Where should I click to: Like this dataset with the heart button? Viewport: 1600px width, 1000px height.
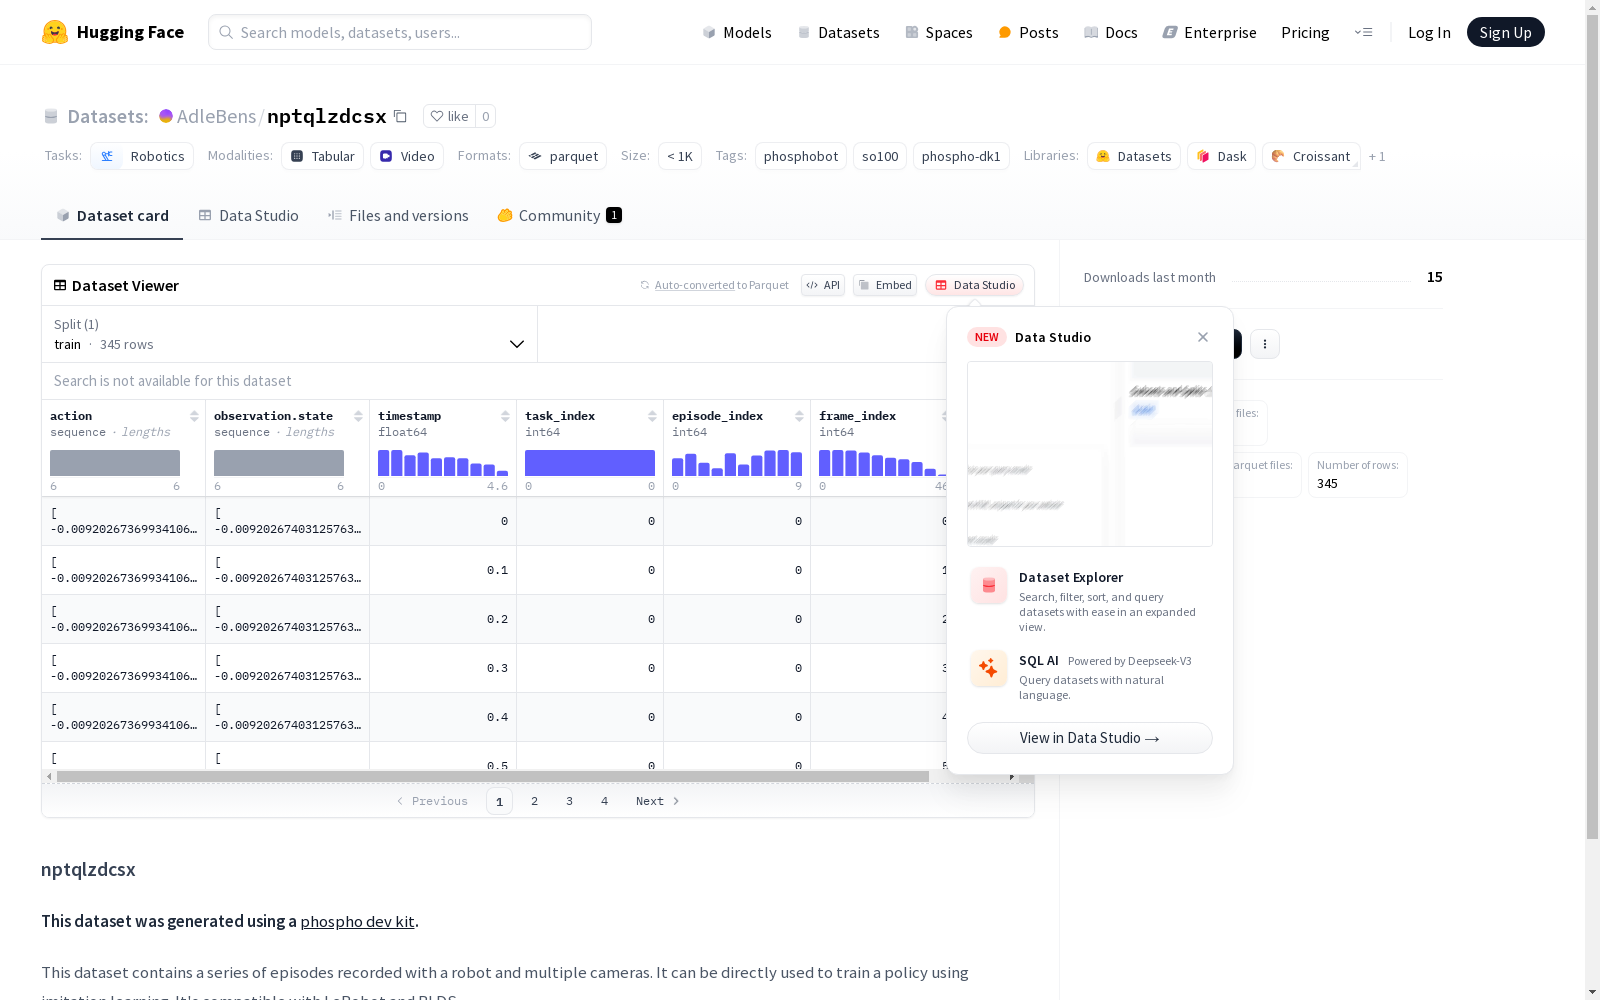(449, 116)
